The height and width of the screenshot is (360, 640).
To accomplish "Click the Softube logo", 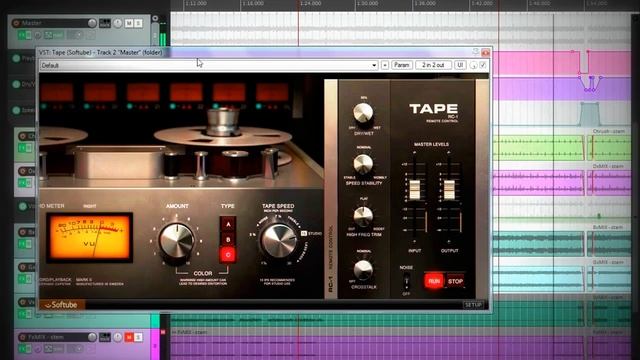I will 62,305.
